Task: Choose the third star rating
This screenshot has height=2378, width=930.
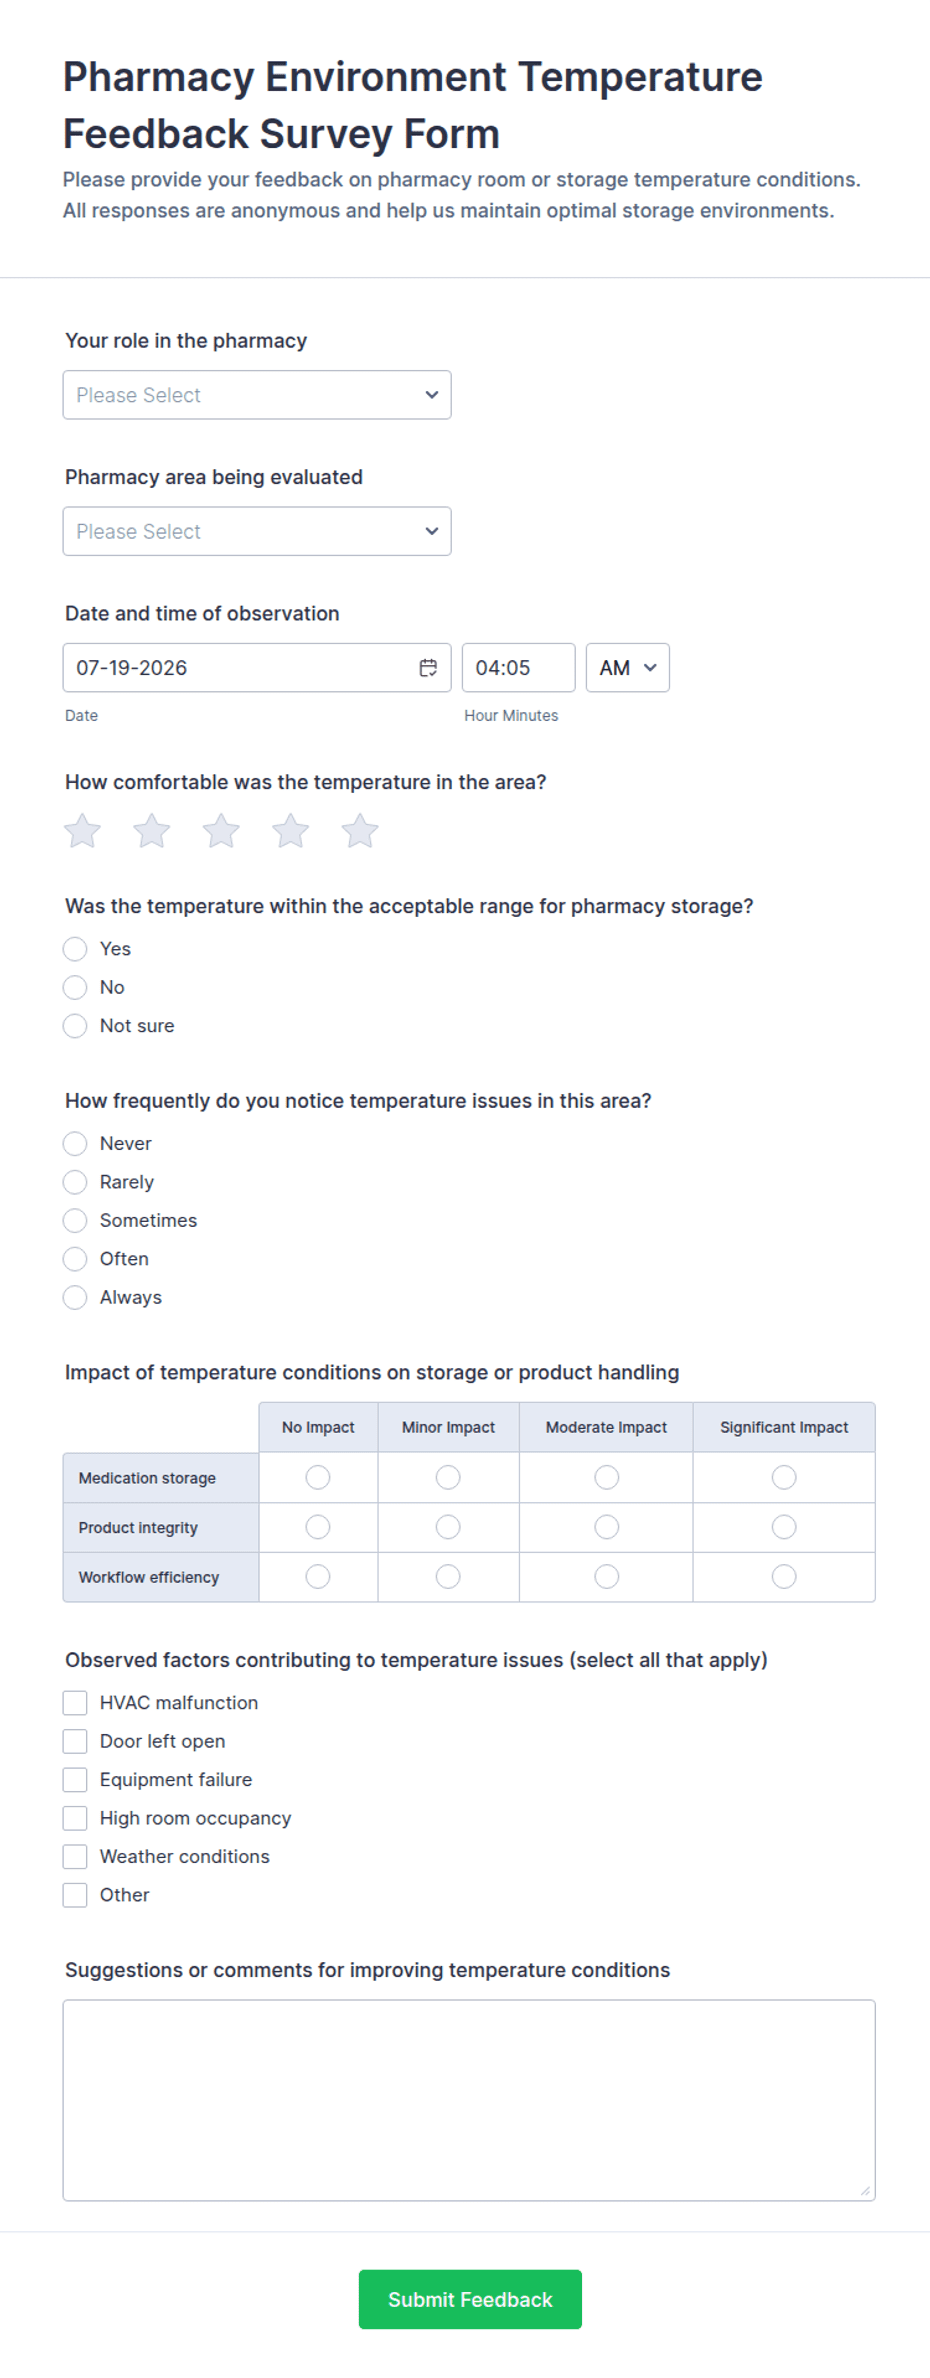Action: [x=221, y=831]
